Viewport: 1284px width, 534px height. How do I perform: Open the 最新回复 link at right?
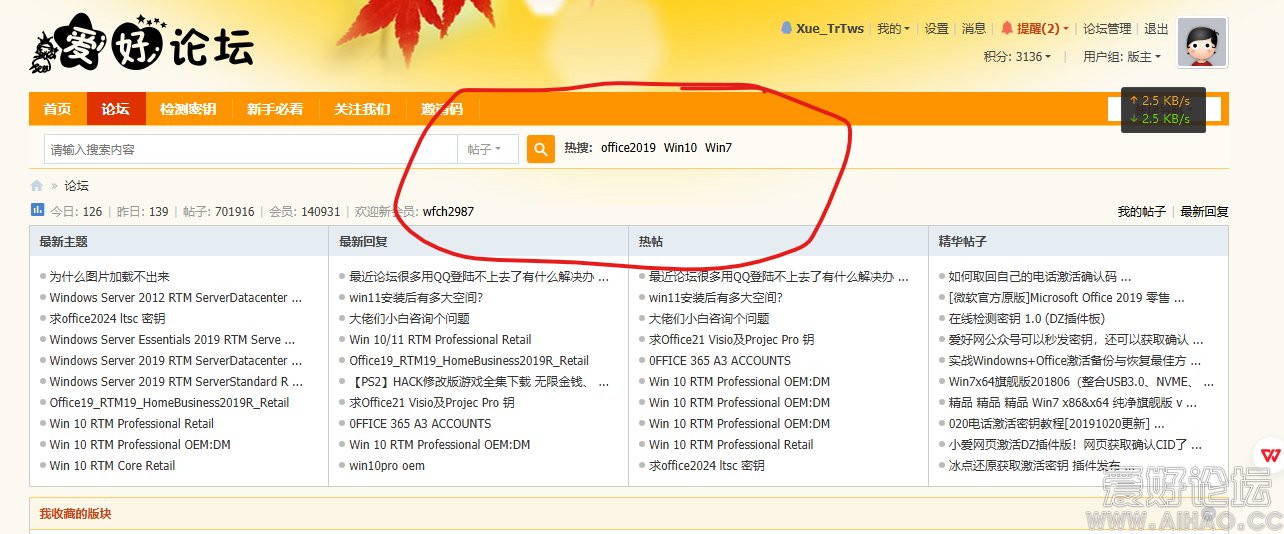point(1204,212)
